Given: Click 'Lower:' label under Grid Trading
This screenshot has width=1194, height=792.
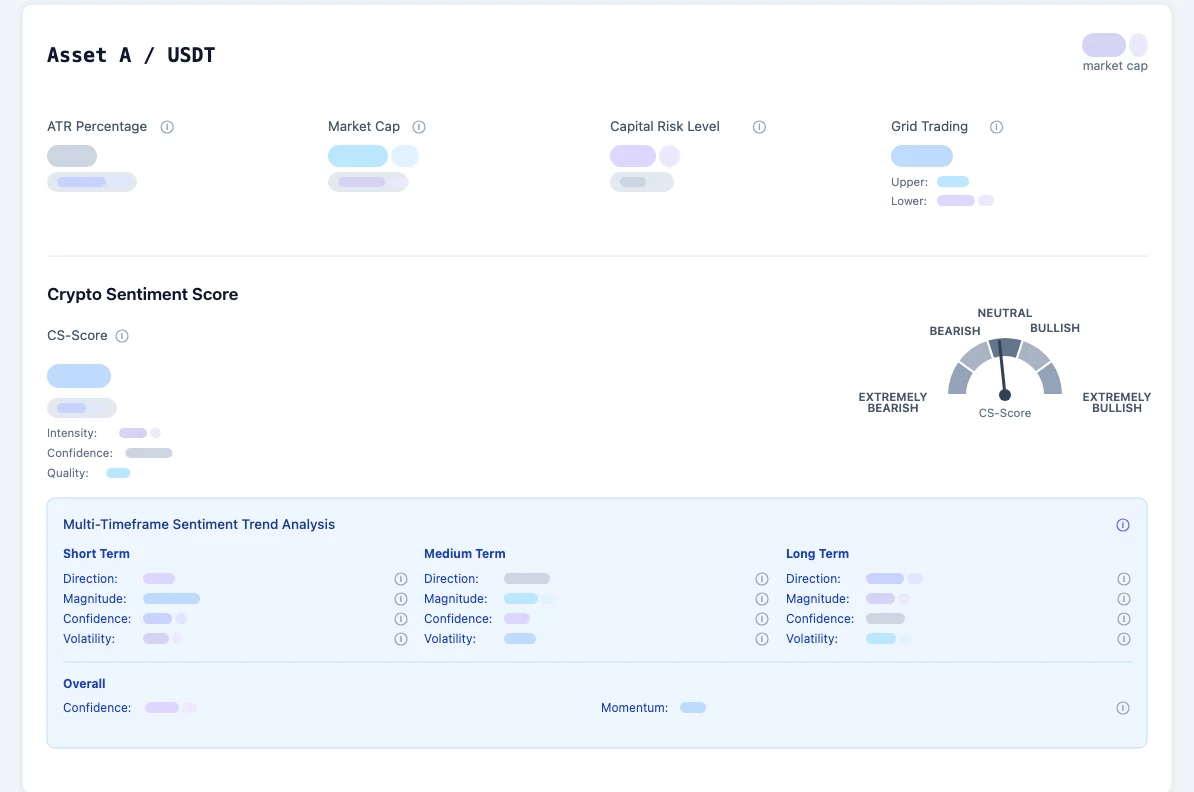Looking at the screenshot, I should pyautogui.click(x=908, y=201).
